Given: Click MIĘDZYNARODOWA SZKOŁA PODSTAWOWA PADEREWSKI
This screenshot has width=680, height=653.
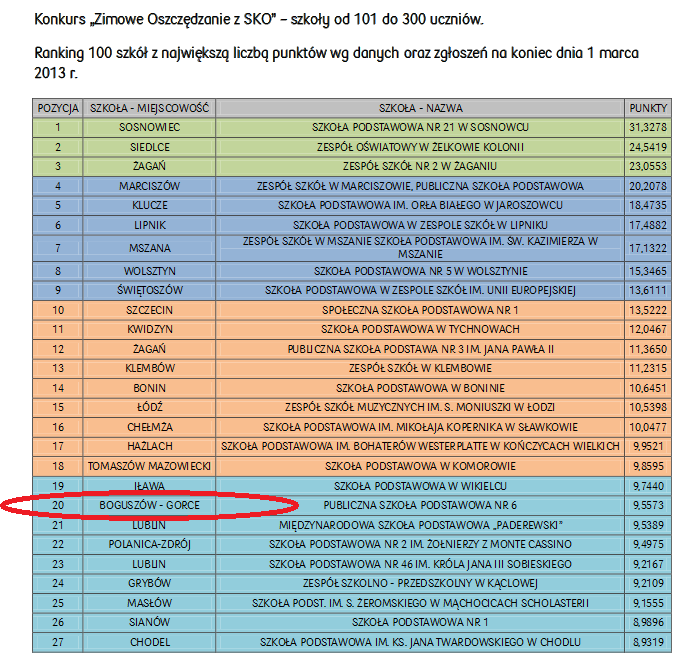Looking at the screenshot, I should coord(420,525).
